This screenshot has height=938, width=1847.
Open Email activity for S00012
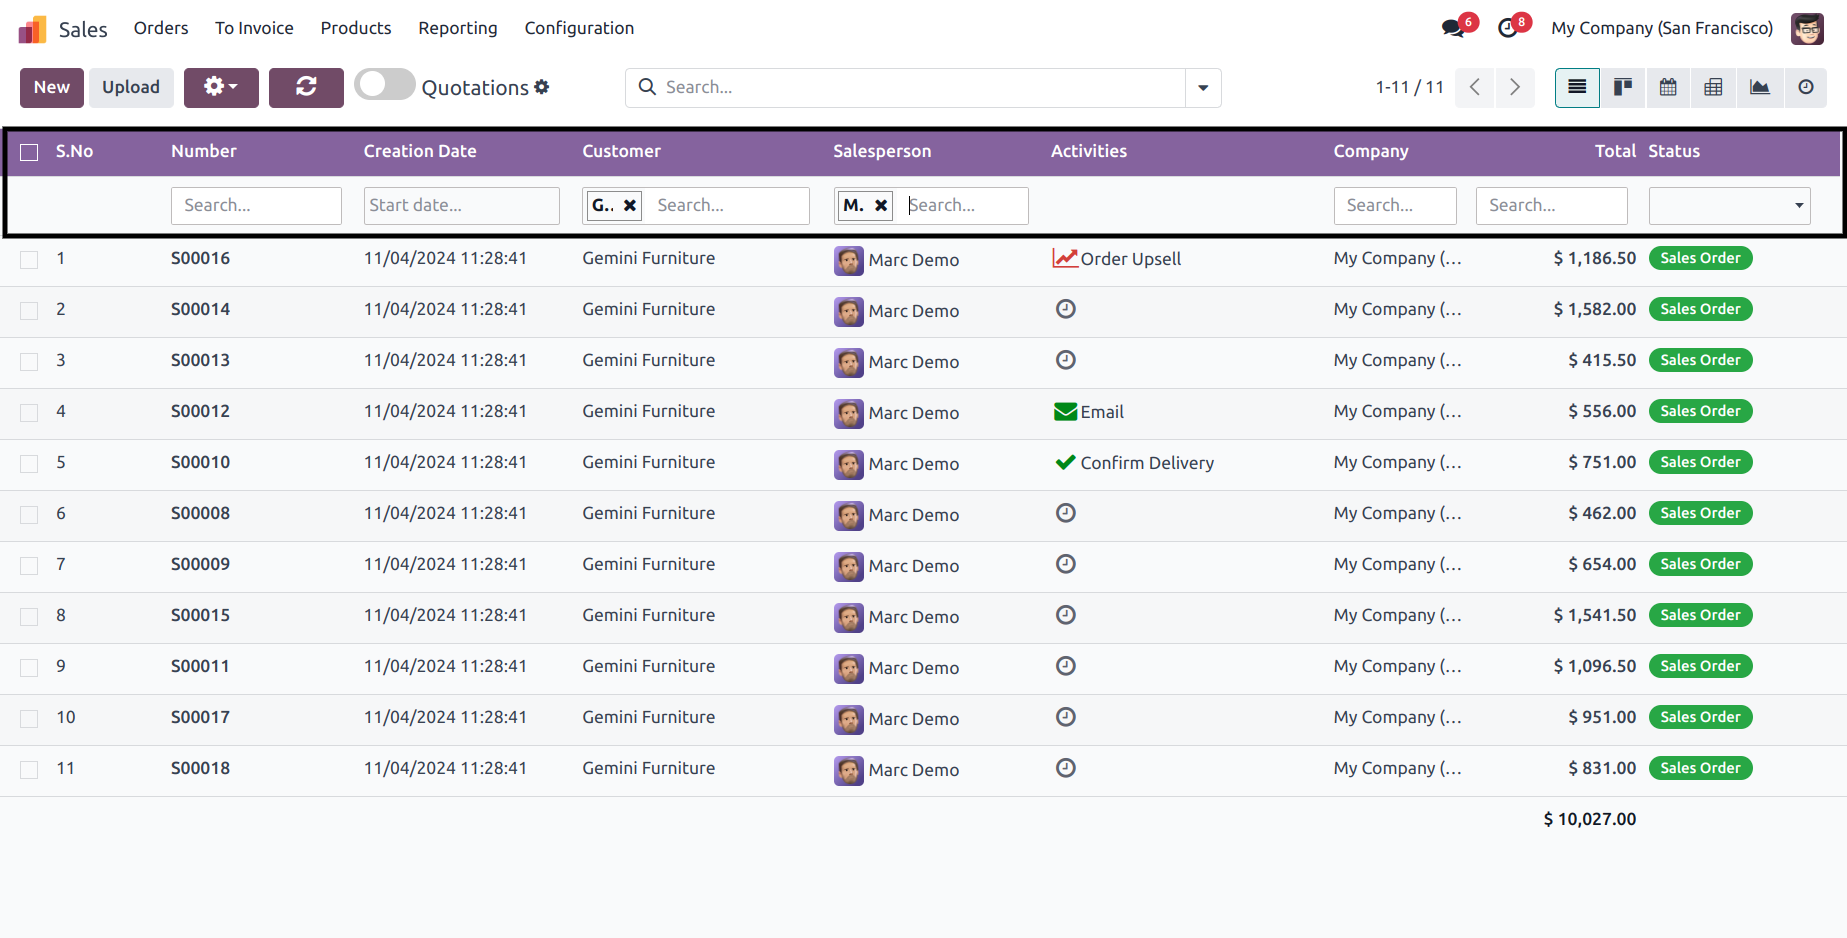[1089, 412]
